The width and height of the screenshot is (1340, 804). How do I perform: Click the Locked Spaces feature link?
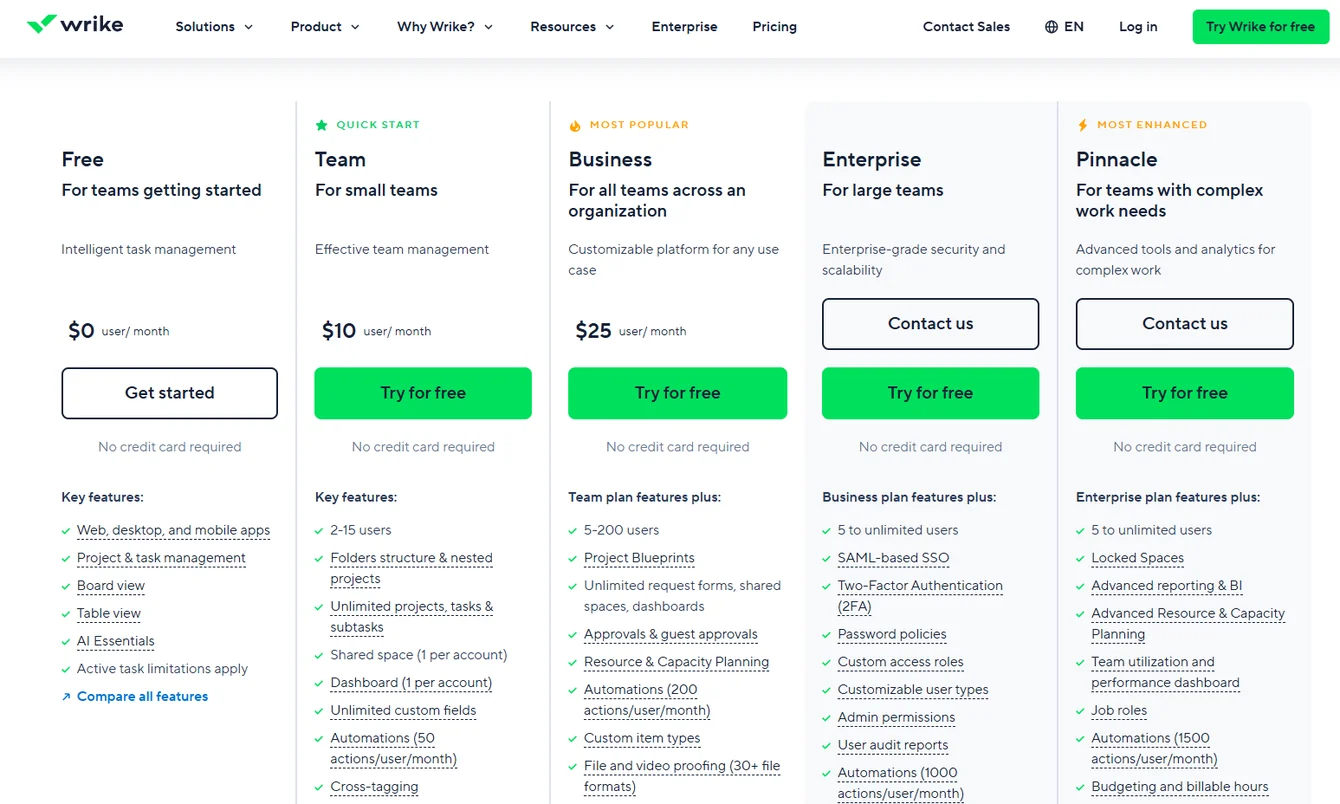tap(1137, 559)
